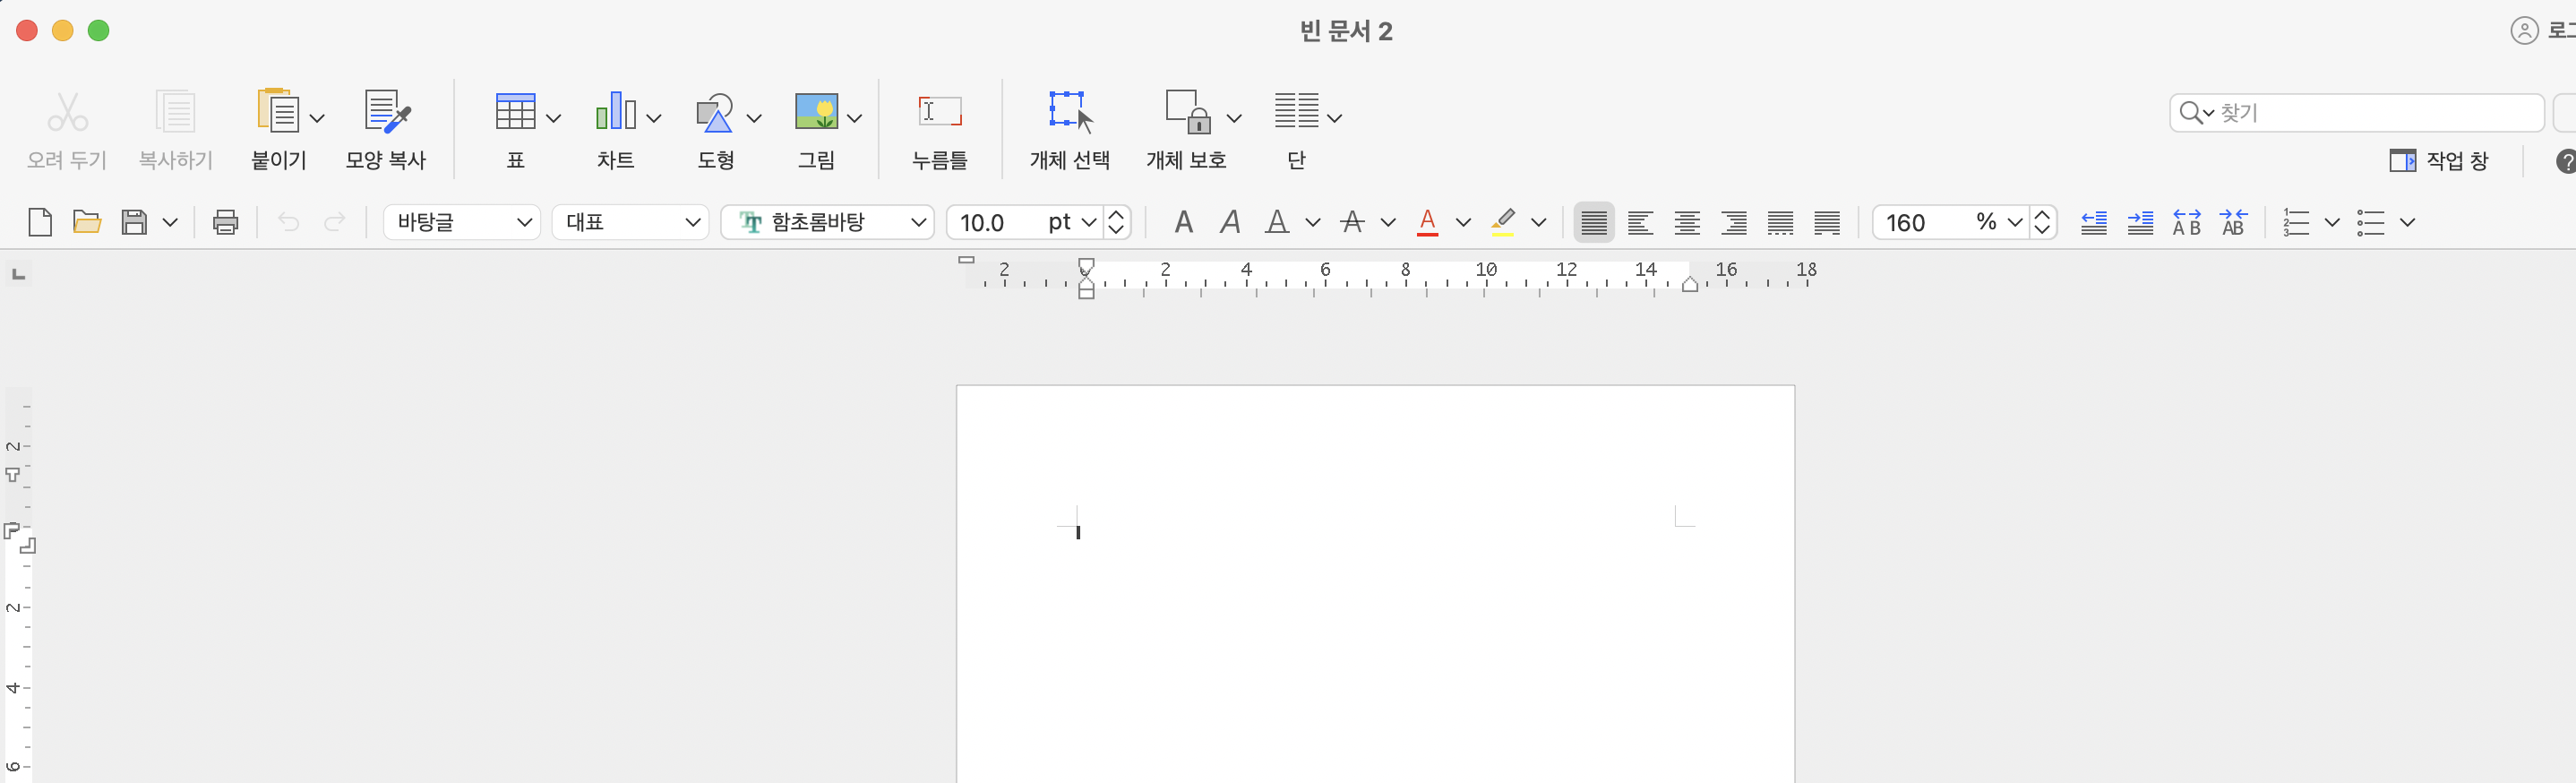Expand the Shapes (도형) dropdown arrow
The image size is (2576, 783).
point(754,118)
